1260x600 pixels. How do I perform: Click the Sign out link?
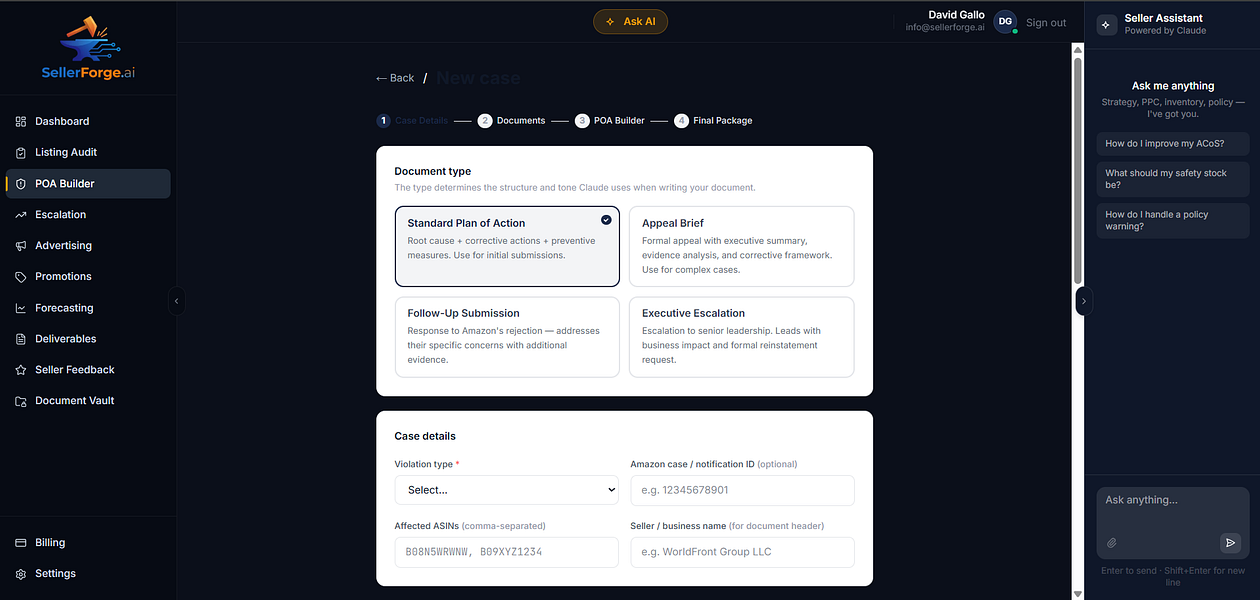point(1046,23)
